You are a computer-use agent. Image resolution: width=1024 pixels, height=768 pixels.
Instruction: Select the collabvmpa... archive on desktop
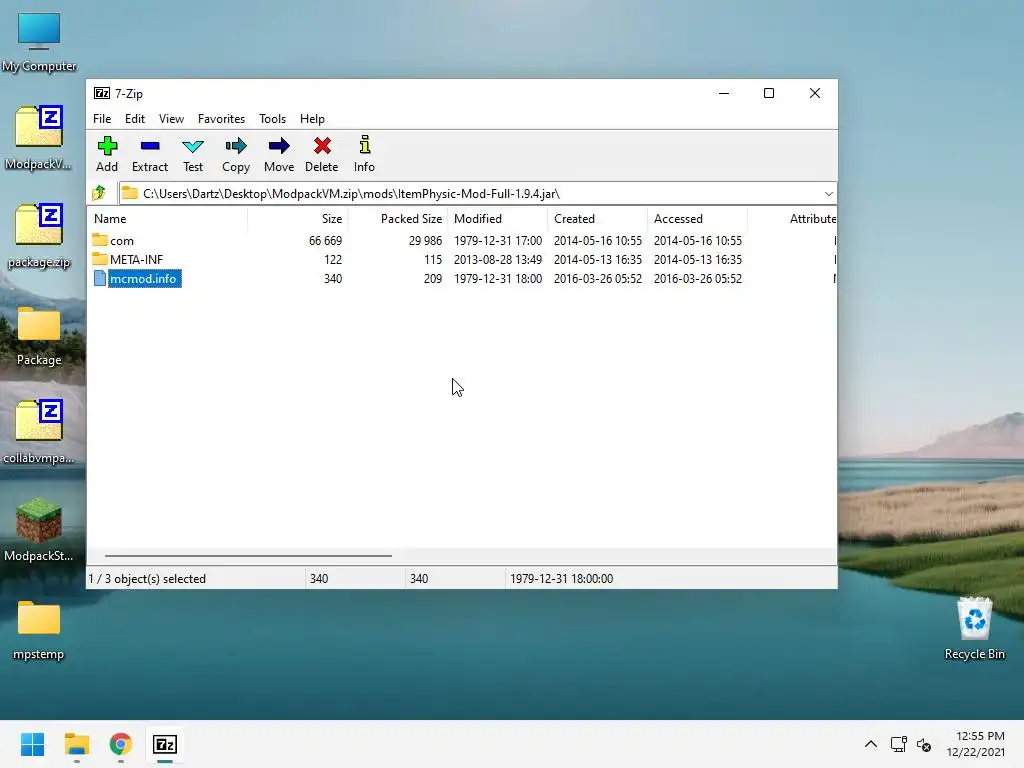39,431
